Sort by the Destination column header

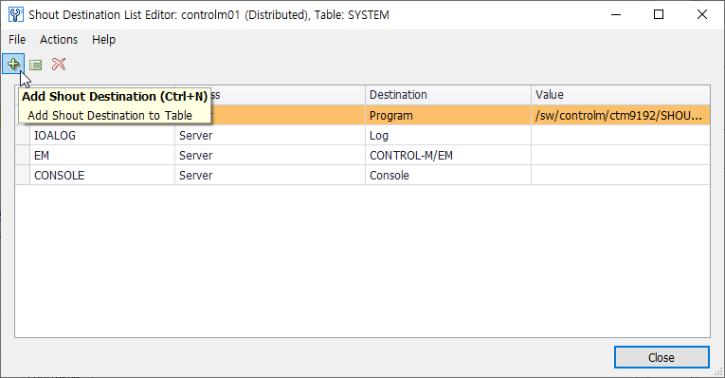tap(448, 95)
